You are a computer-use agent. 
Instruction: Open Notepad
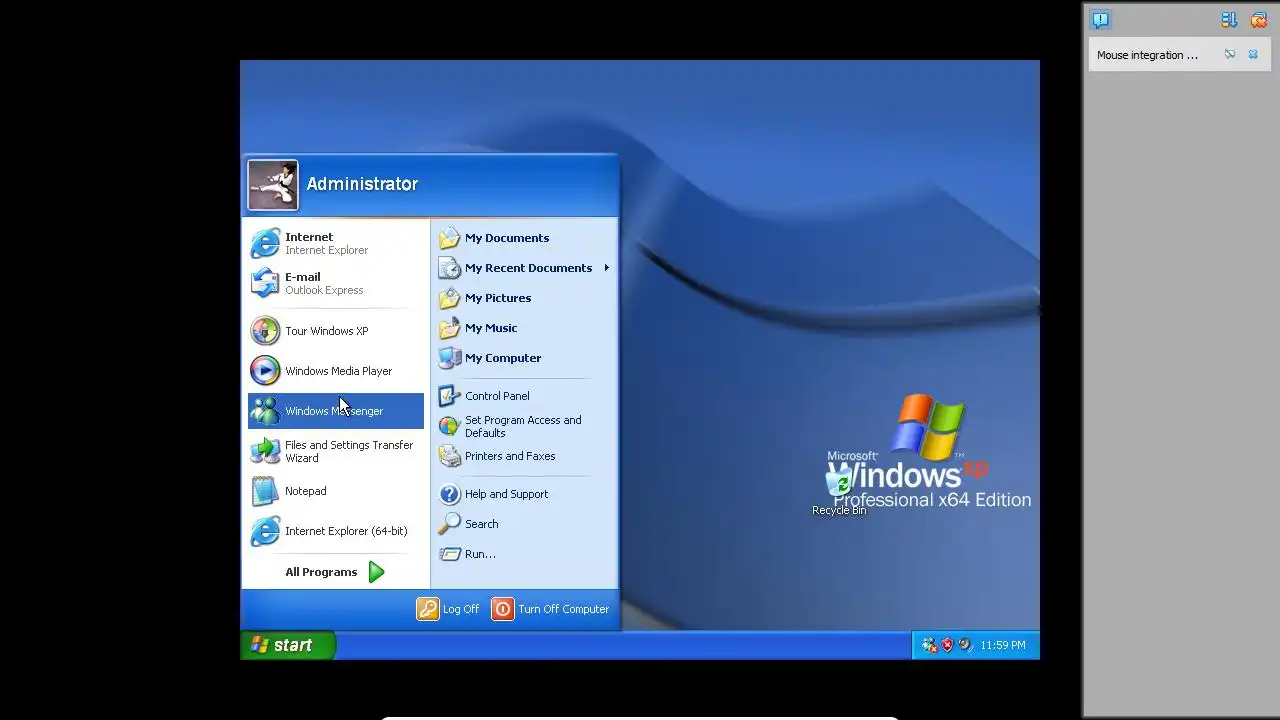tap(336, 491)
